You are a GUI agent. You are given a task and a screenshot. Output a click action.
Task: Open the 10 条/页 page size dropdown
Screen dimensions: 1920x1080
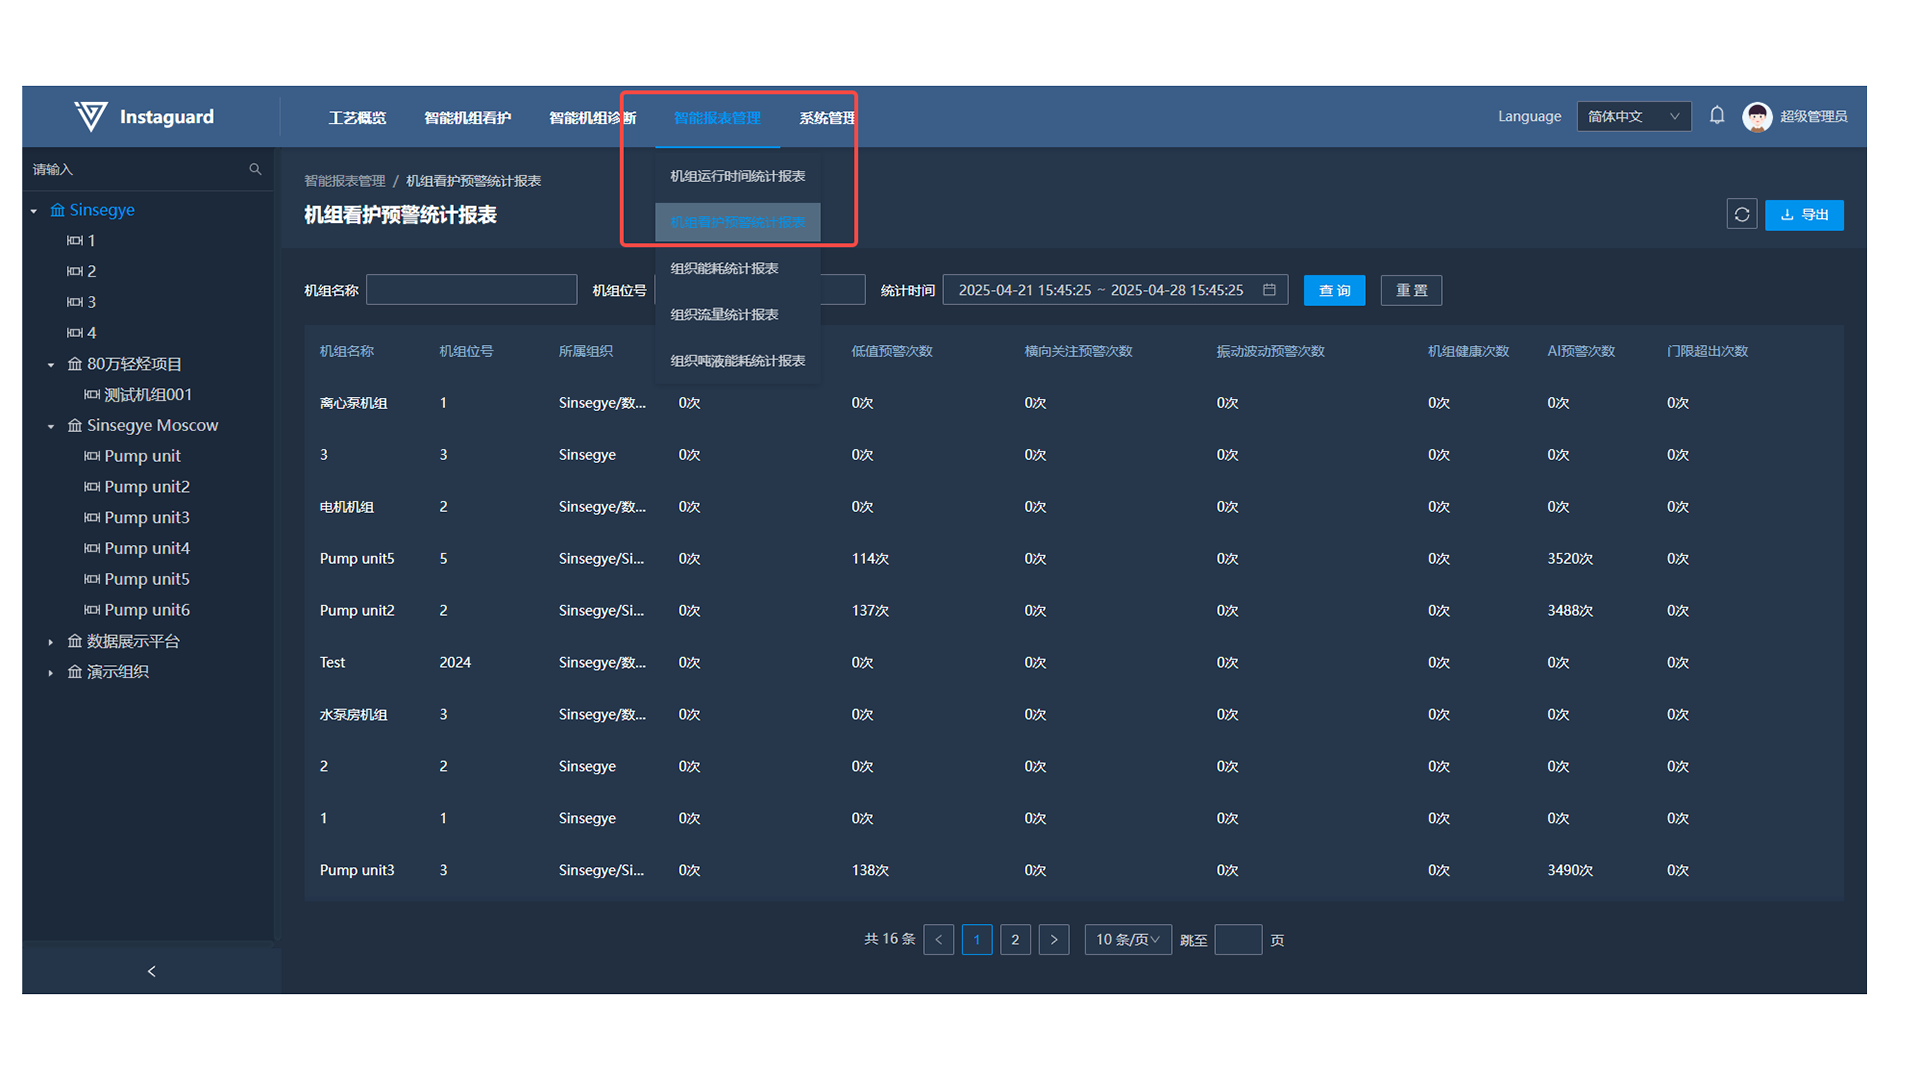pyautogui.click(x=1127, y=940)
